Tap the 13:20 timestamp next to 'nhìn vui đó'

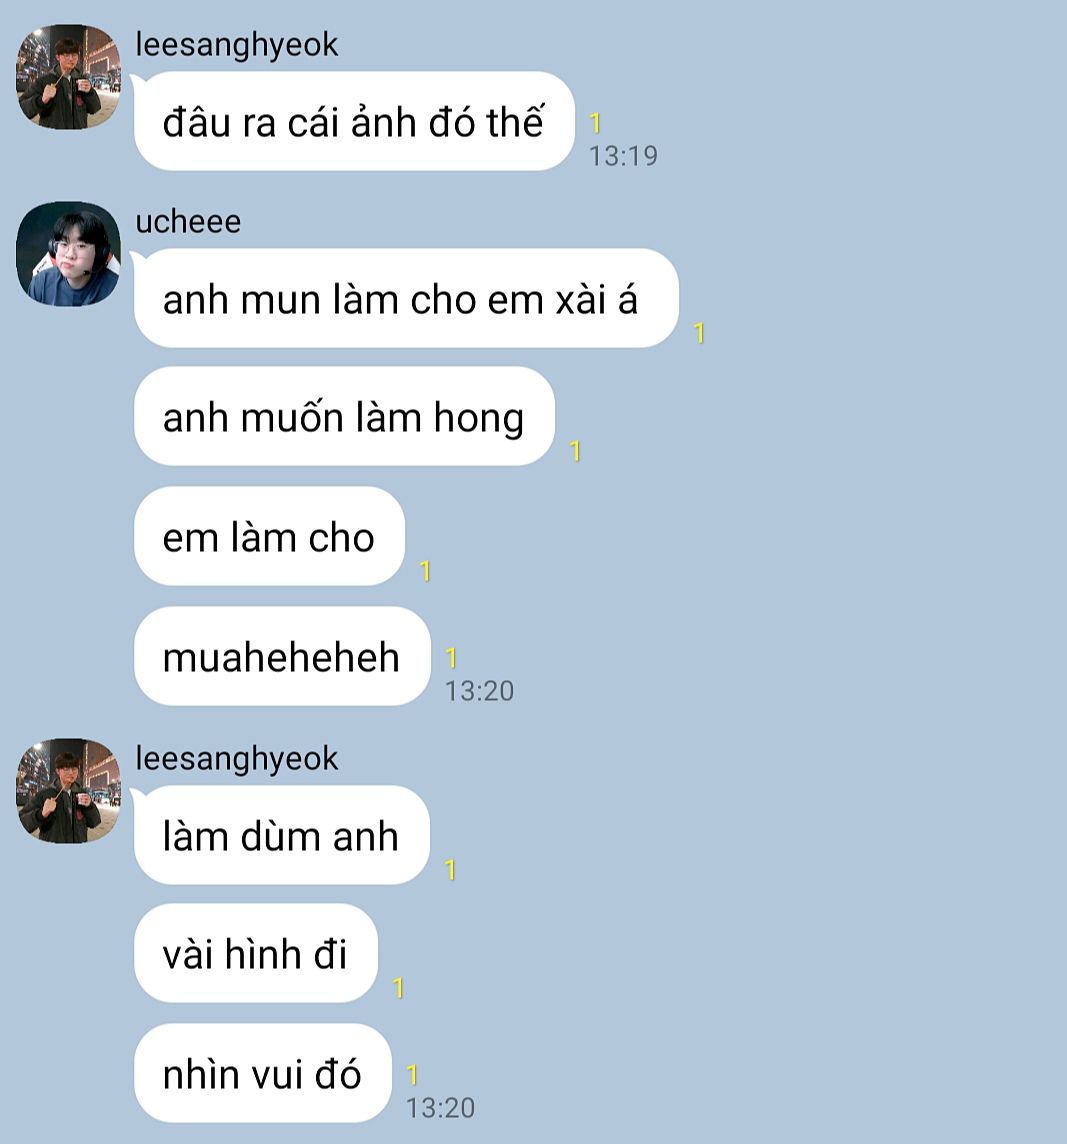pos(440,1108)
